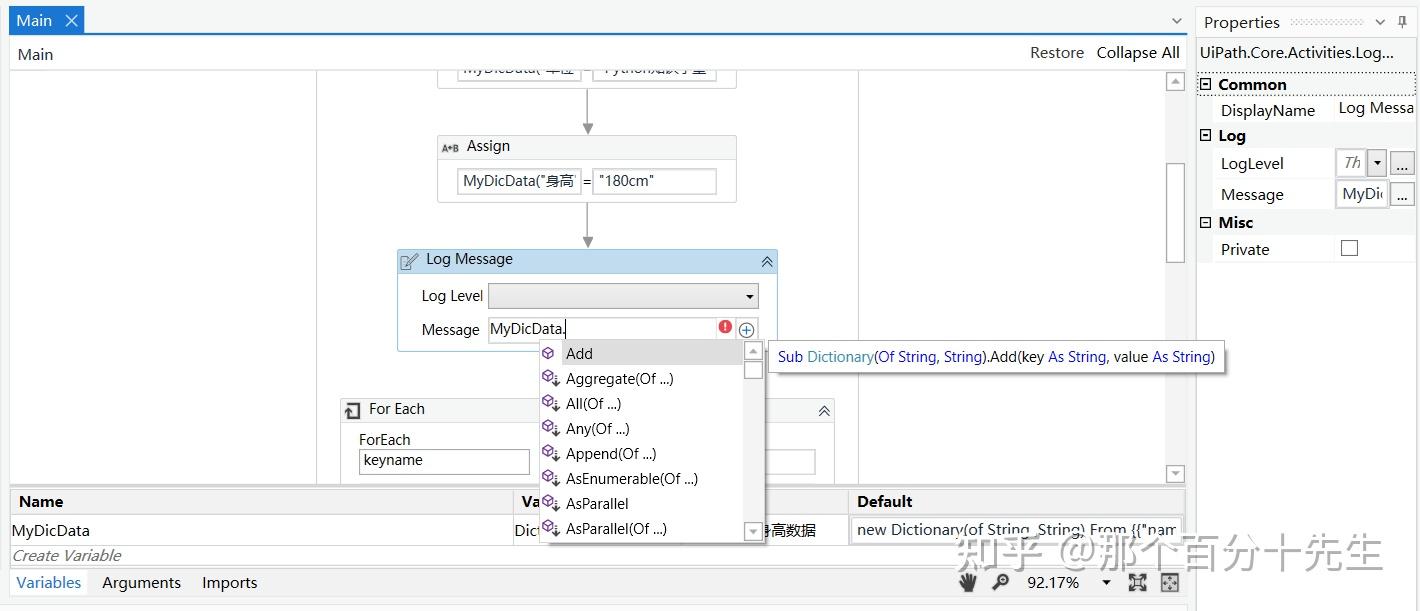The height and width of the screenshot is (611, 1420).
Task: Switch to the Arguments tab
Action: click(x=141, y=582)
